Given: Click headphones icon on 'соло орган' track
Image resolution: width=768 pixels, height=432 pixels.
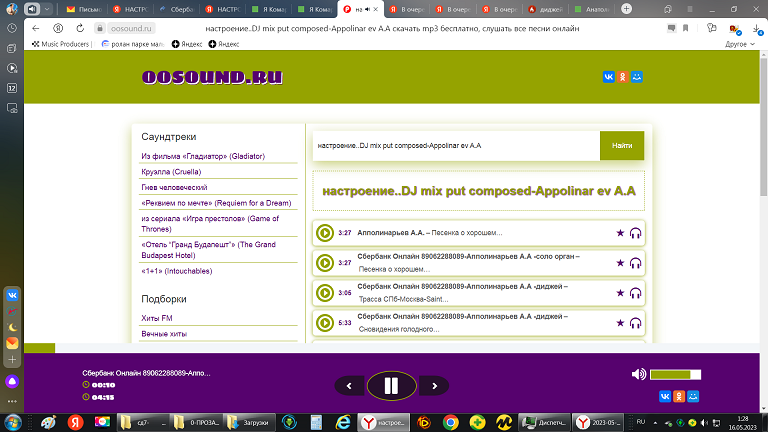Looking at the screenshot, I should (635, 263).
